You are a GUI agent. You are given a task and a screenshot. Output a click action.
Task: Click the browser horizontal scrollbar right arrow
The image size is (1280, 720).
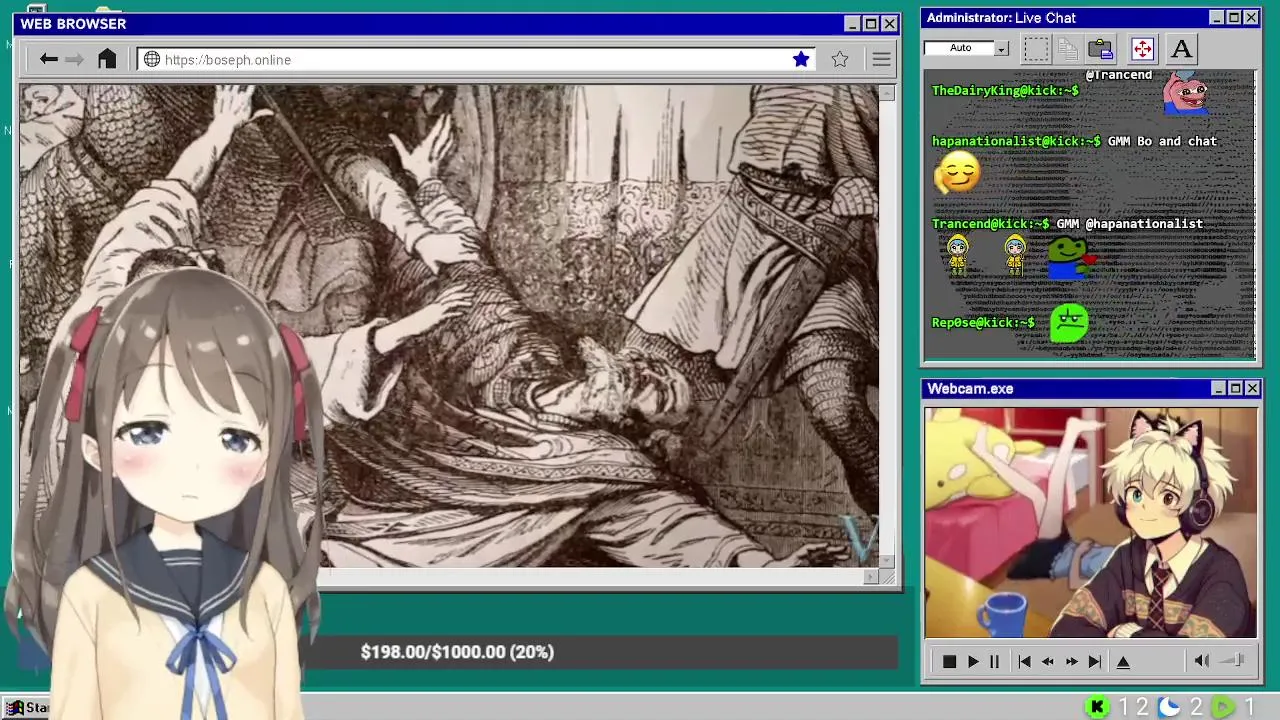click(871, 576)
